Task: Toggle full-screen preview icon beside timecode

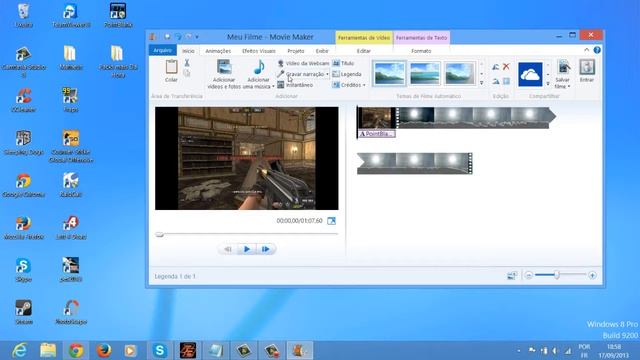Action: [x=331, y=221]
